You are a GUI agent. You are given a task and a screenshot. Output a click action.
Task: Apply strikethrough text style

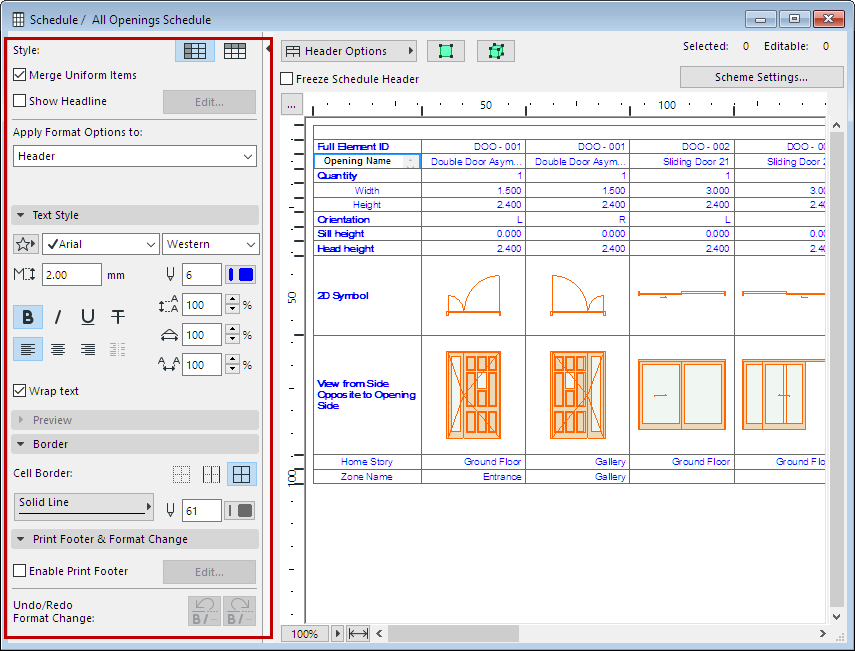[x=117, y=317]
